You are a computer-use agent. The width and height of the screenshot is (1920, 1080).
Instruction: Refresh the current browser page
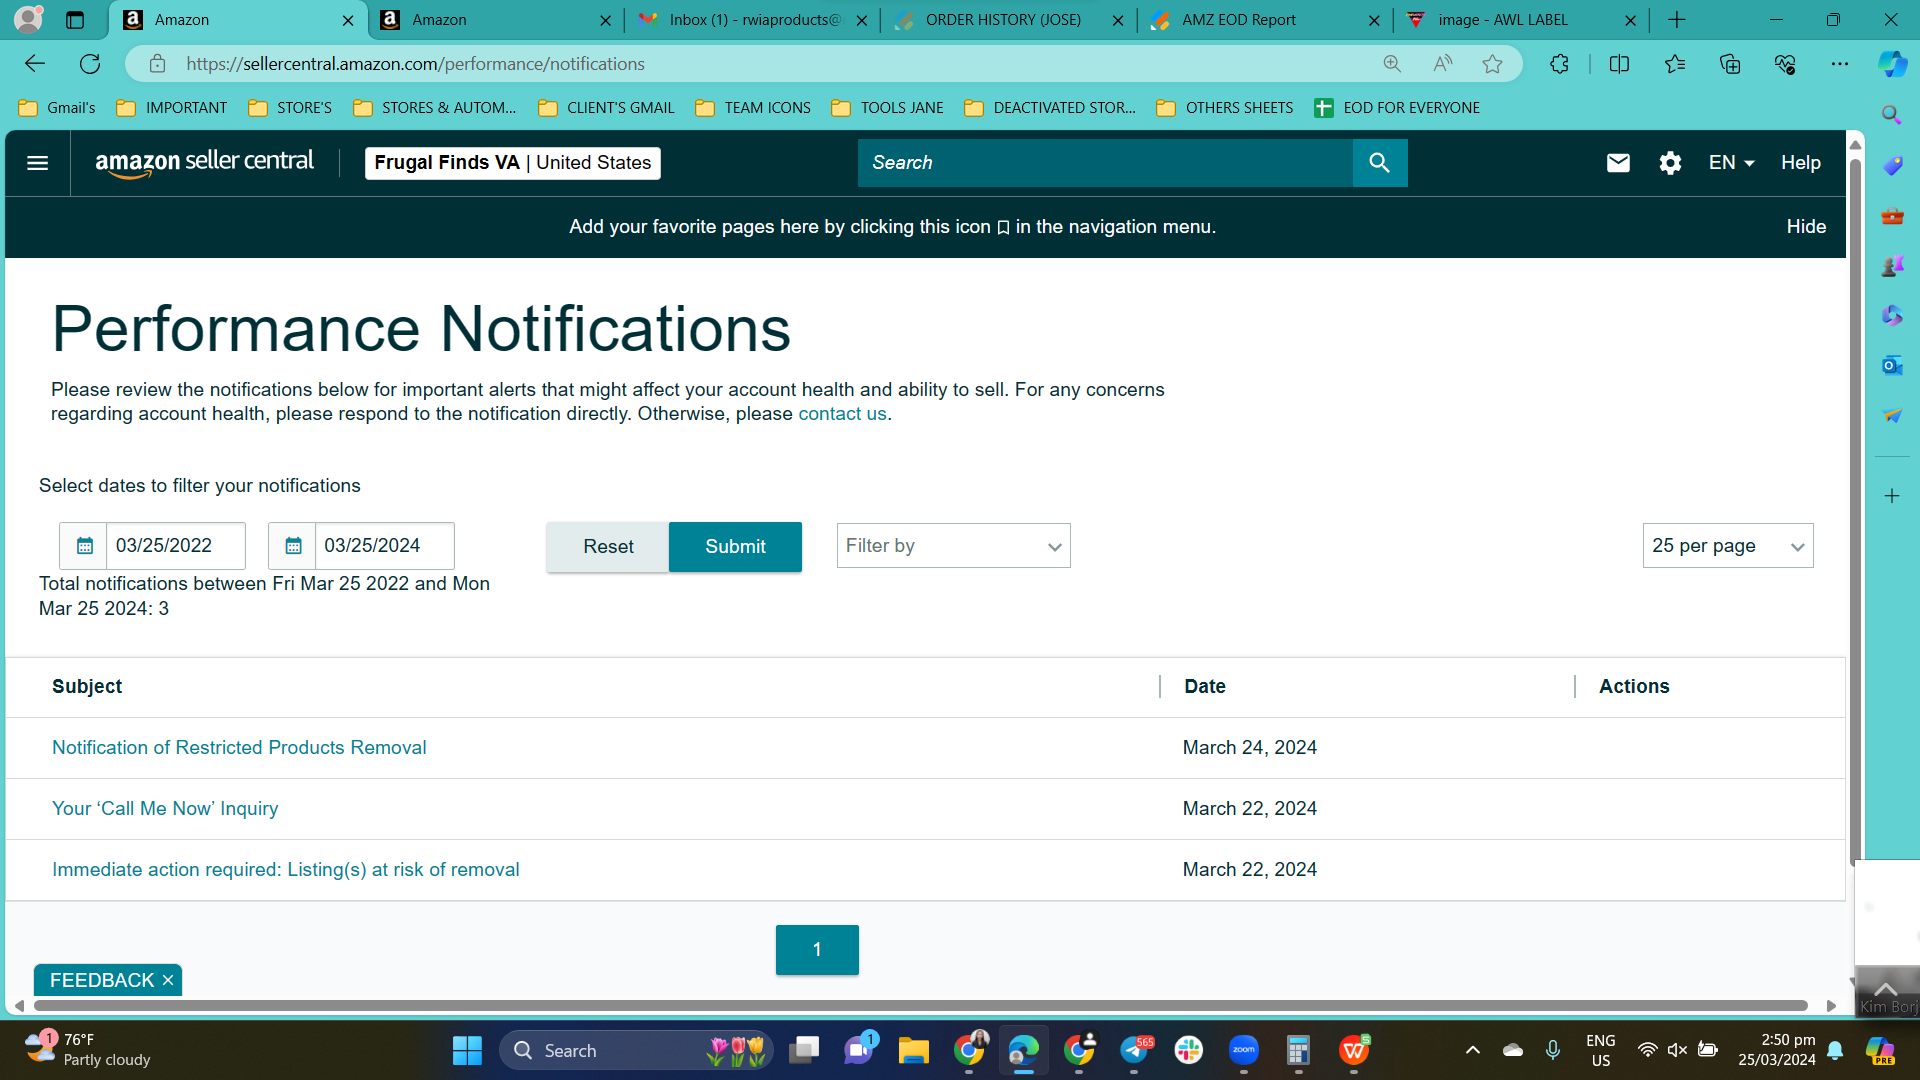coord(90,64)
